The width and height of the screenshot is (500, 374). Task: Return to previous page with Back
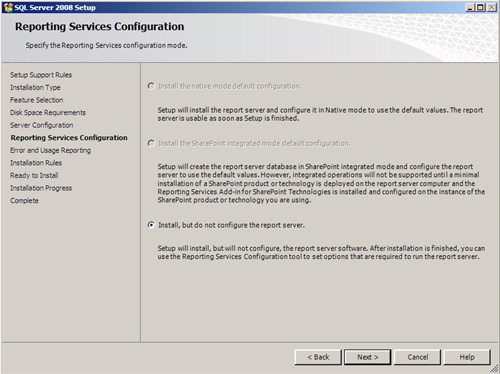[318, 357]
